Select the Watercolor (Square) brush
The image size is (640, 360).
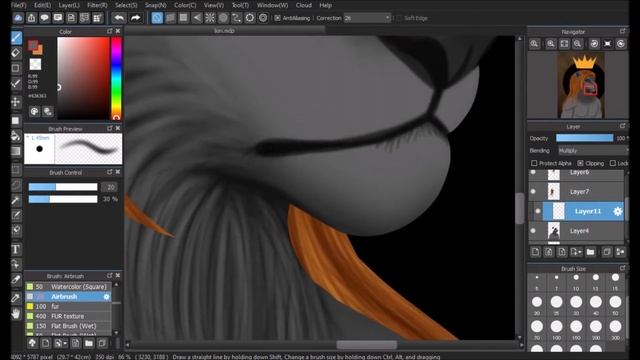(68, 287)
